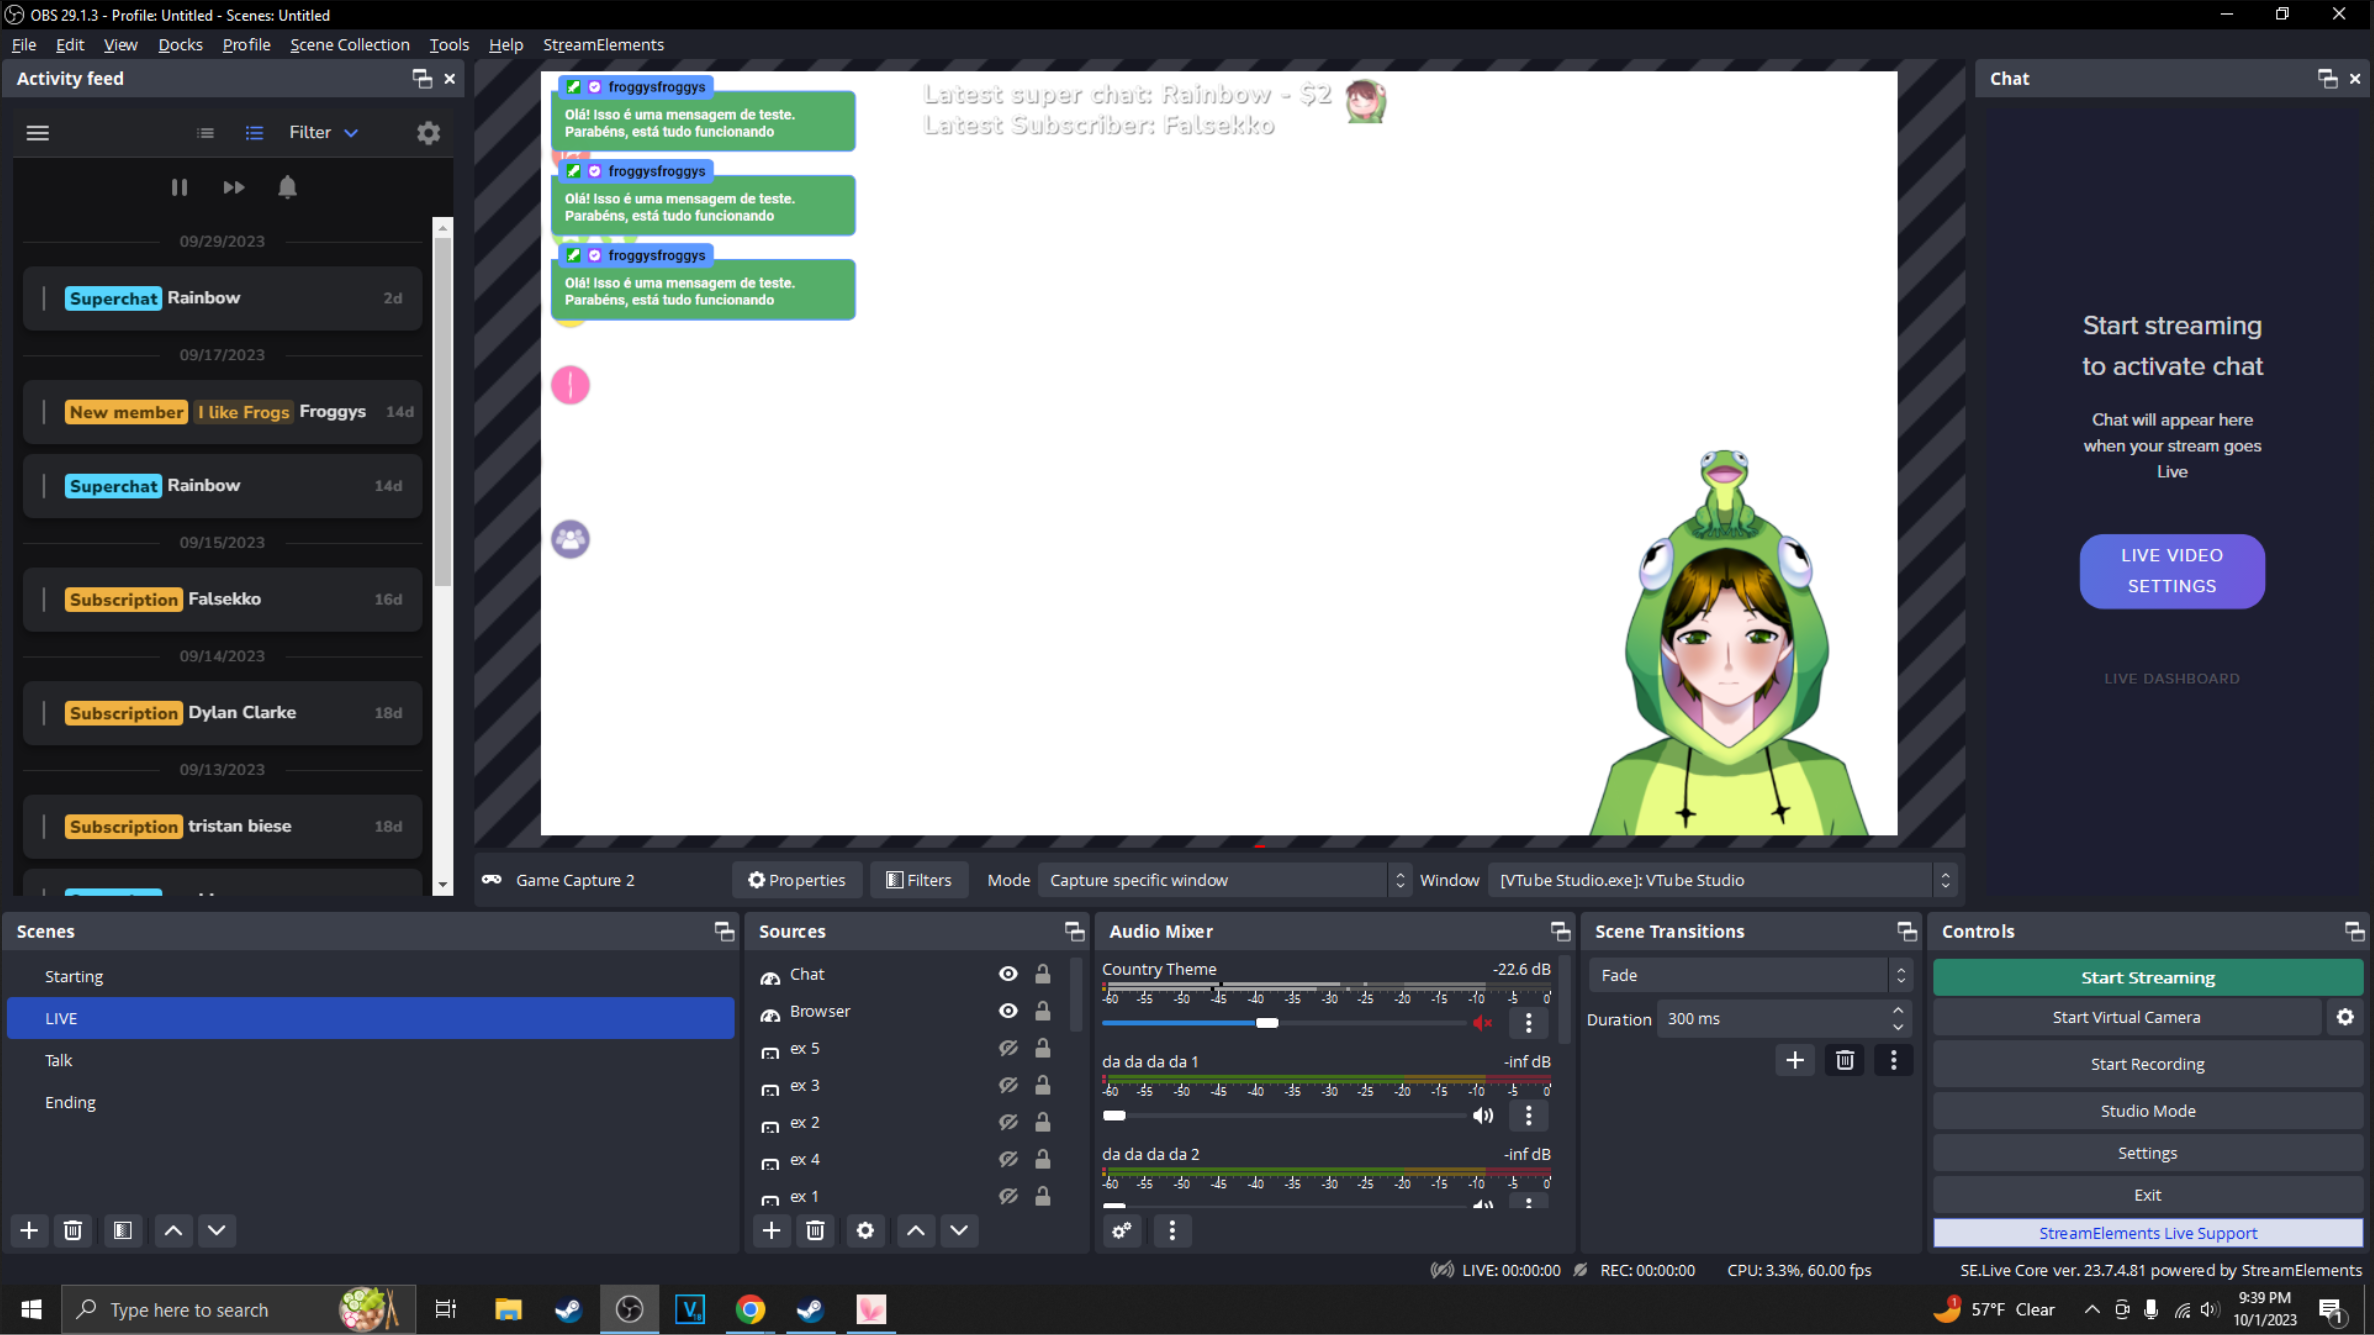Hide the Browser source visibility eye

[x=1008, y=1011]
